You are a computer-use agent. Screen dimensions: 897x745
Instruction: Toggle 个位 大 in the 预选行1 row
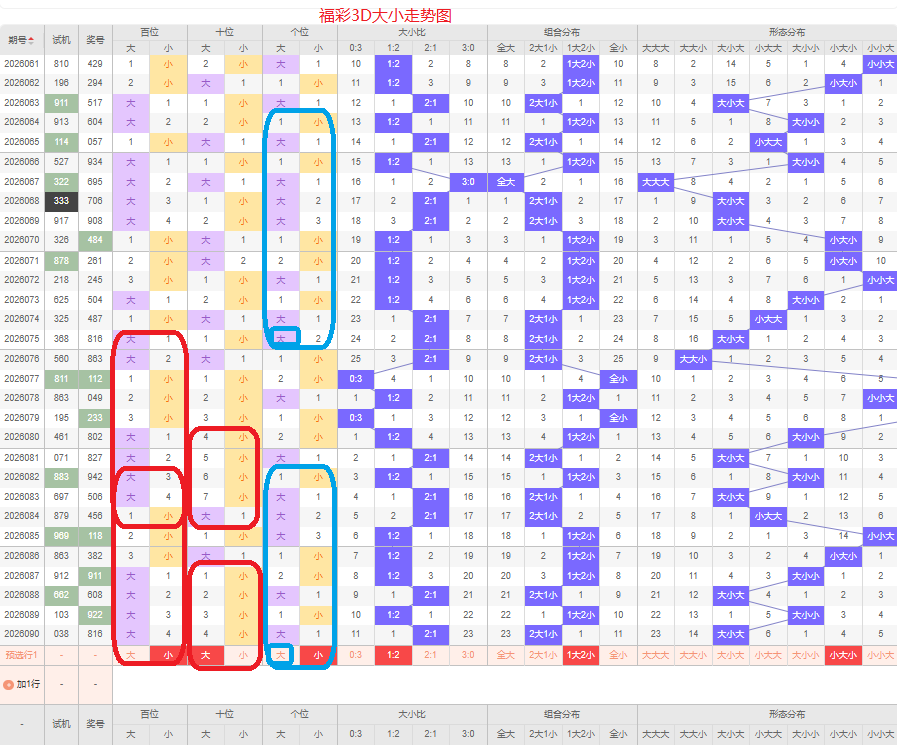point(280,655)
